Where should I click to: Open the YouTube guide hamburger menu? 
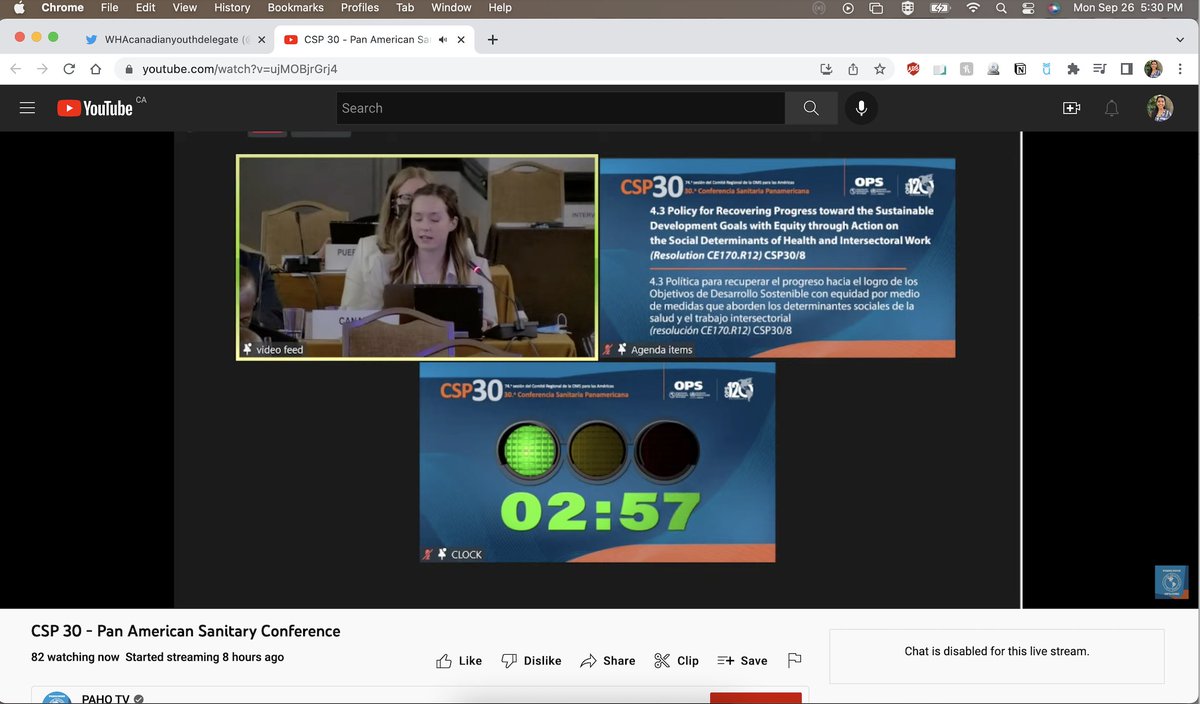coord(27,108)
